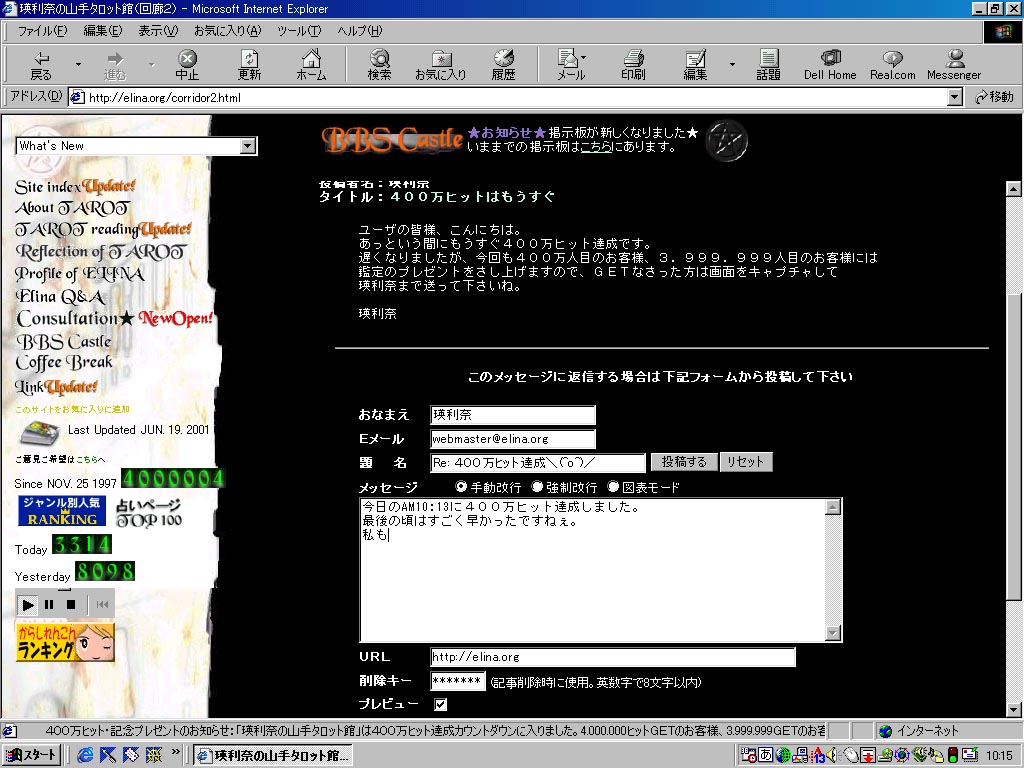Select the 図表モード radio button
Screen dimensions: 1024x768
pos(613,487)
